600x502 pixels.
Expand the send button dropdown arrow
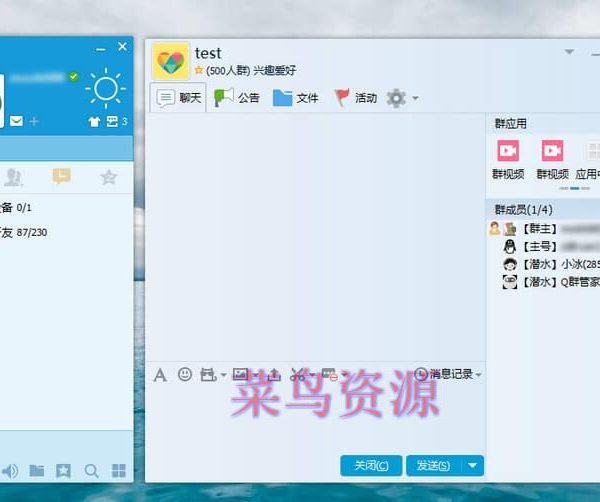(473, 466)
